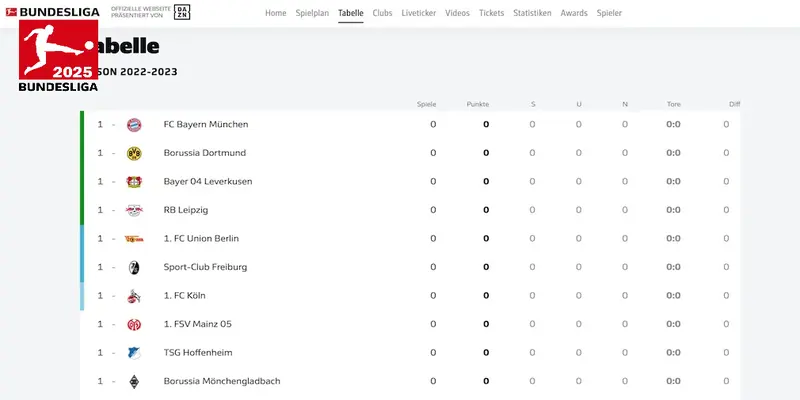Click Offizielle Webseite präsentiert von text
This screenshot has width=800, height=400.
click(x=141, y=12)
